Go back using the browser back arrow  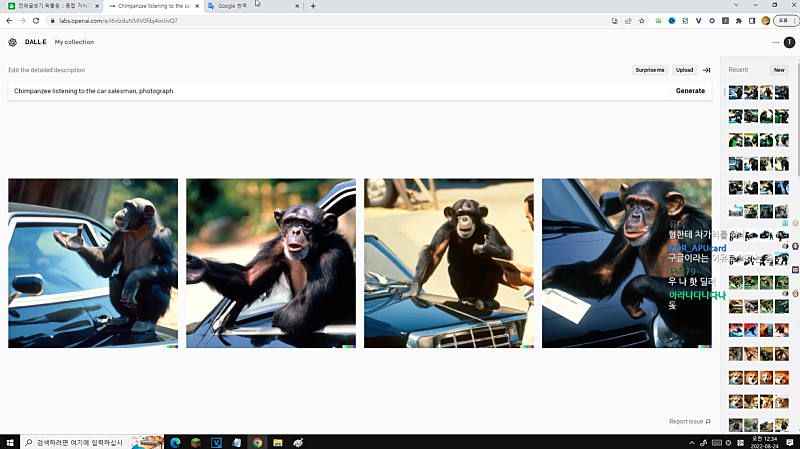point(9,21)
